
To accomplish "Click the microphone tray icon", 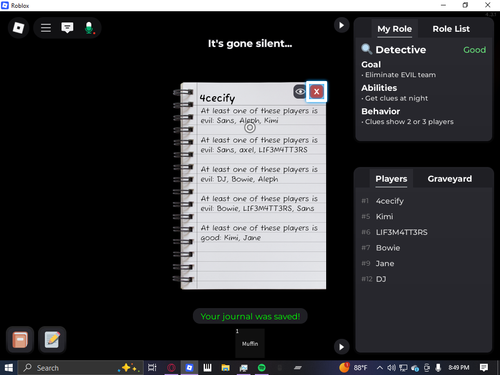I will pos(438,368).
